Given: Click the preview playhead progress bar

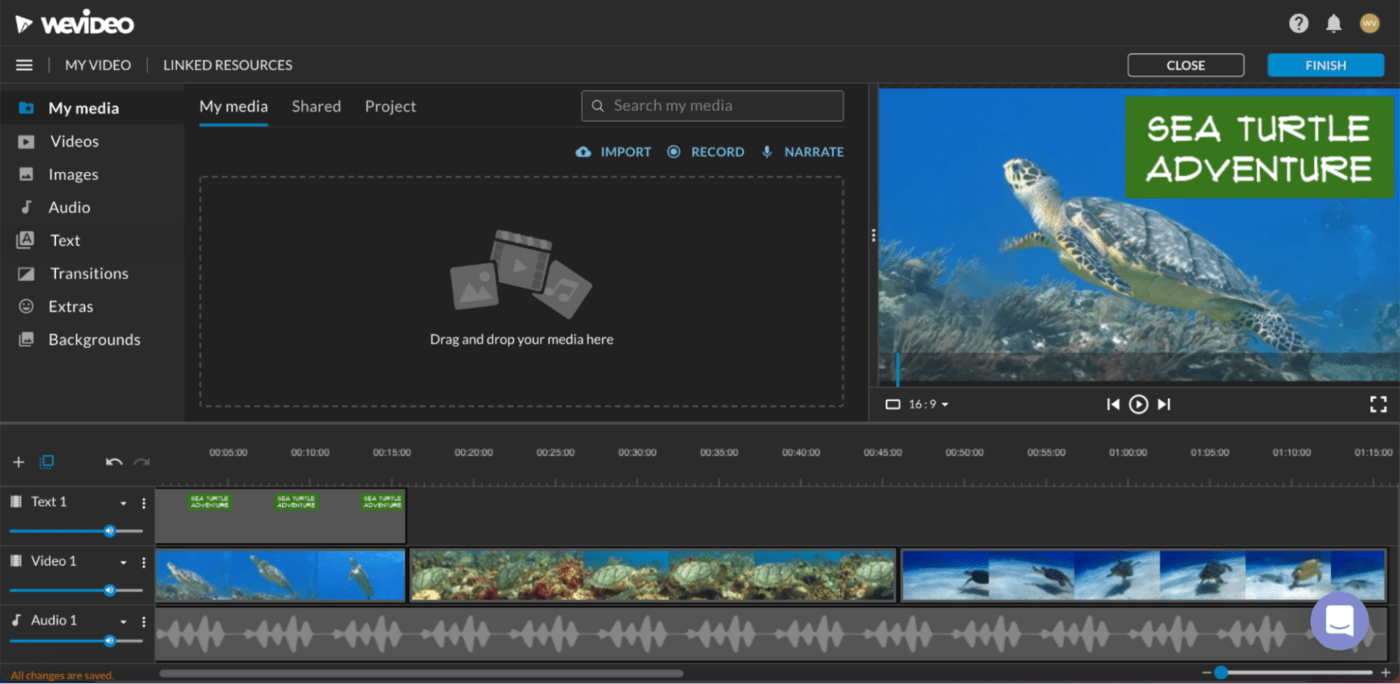Looking at the screenshot, I should pyautogui.click(x=1139, y=369).
